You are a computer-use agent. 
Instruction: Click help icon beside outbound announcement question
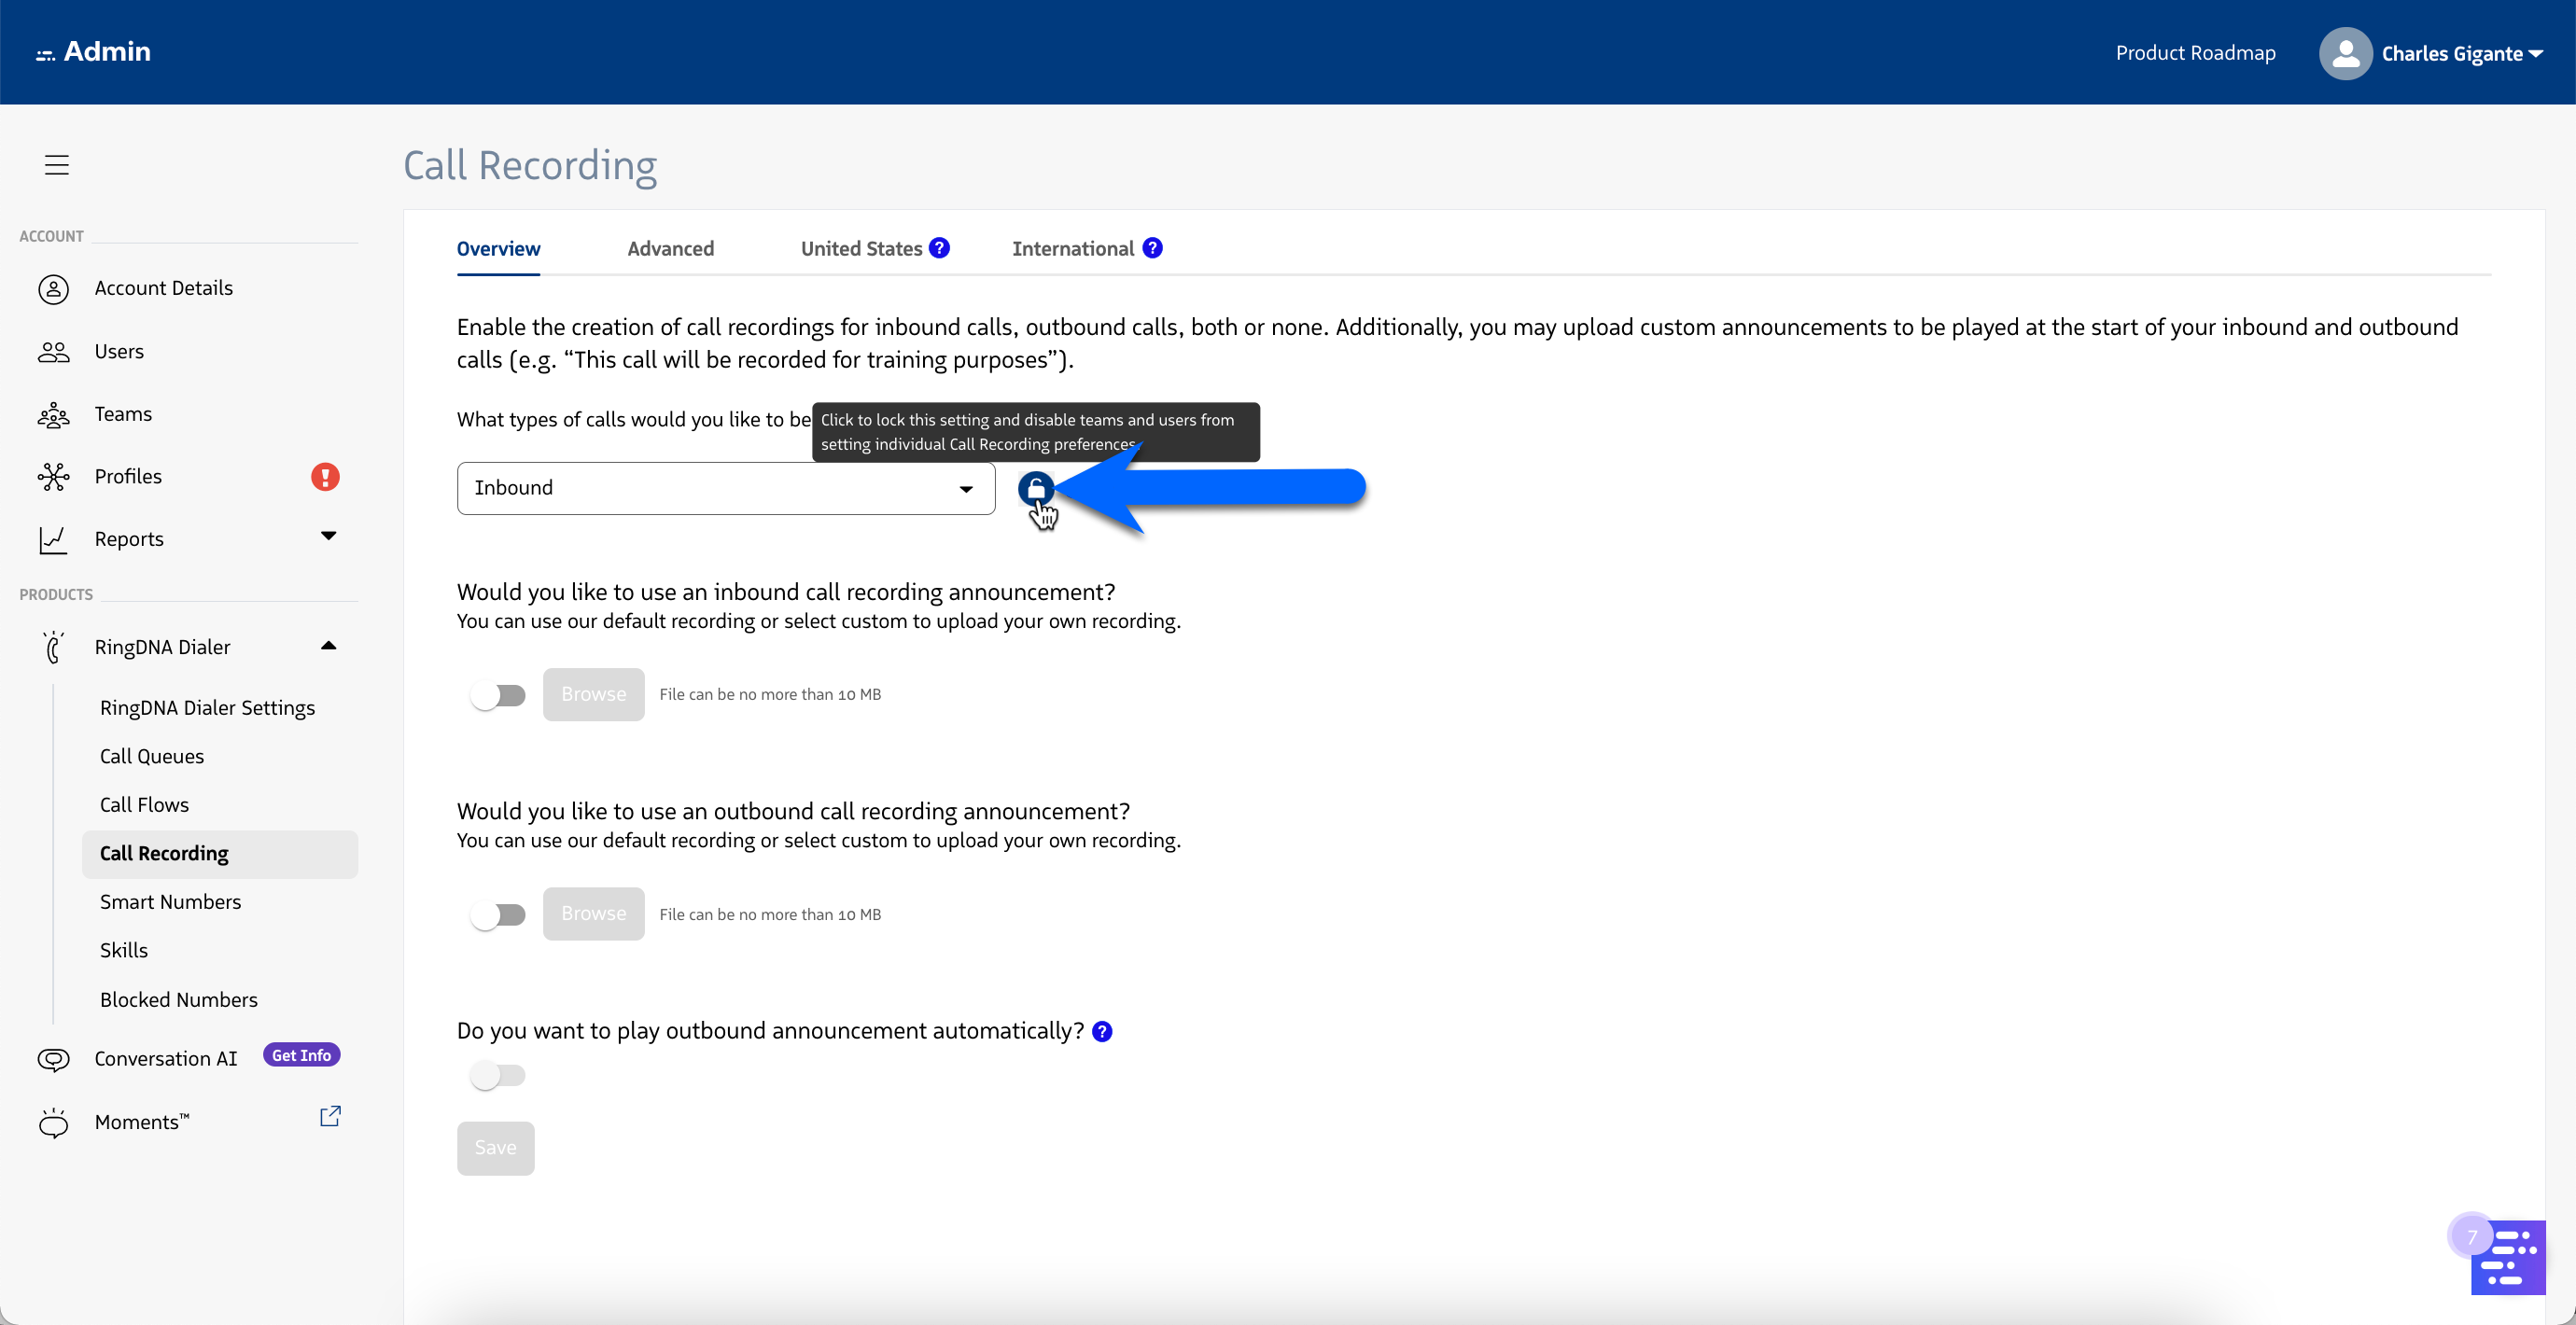(1102, 1031)
